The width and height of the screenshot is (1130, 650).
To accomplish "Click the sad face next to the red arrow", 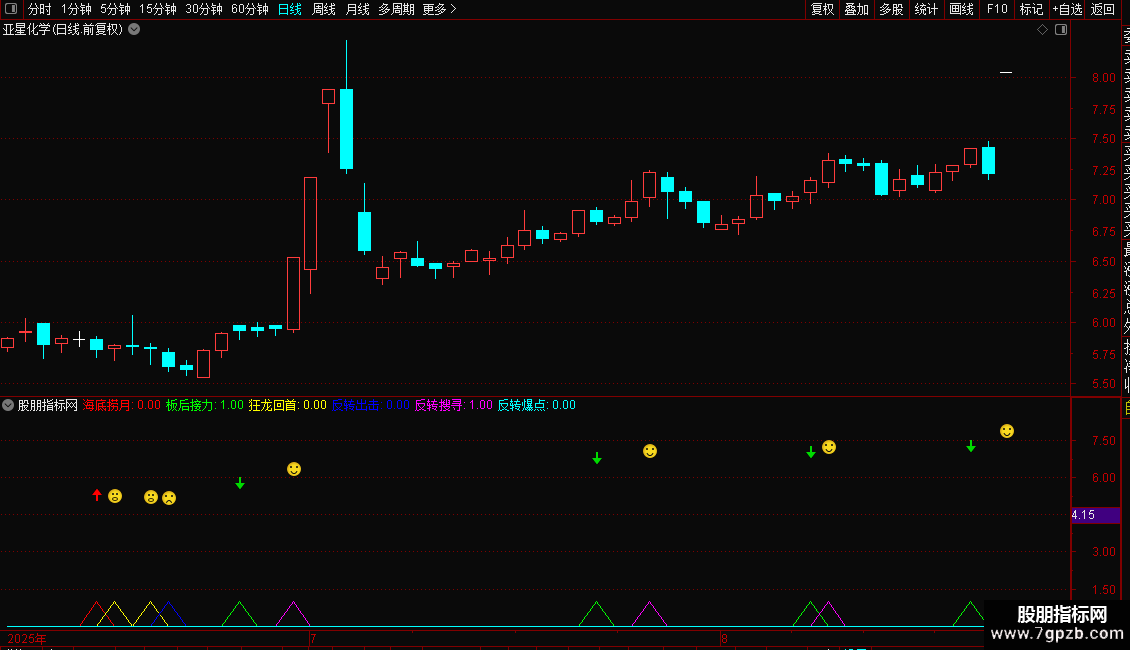I will point(115,496).
